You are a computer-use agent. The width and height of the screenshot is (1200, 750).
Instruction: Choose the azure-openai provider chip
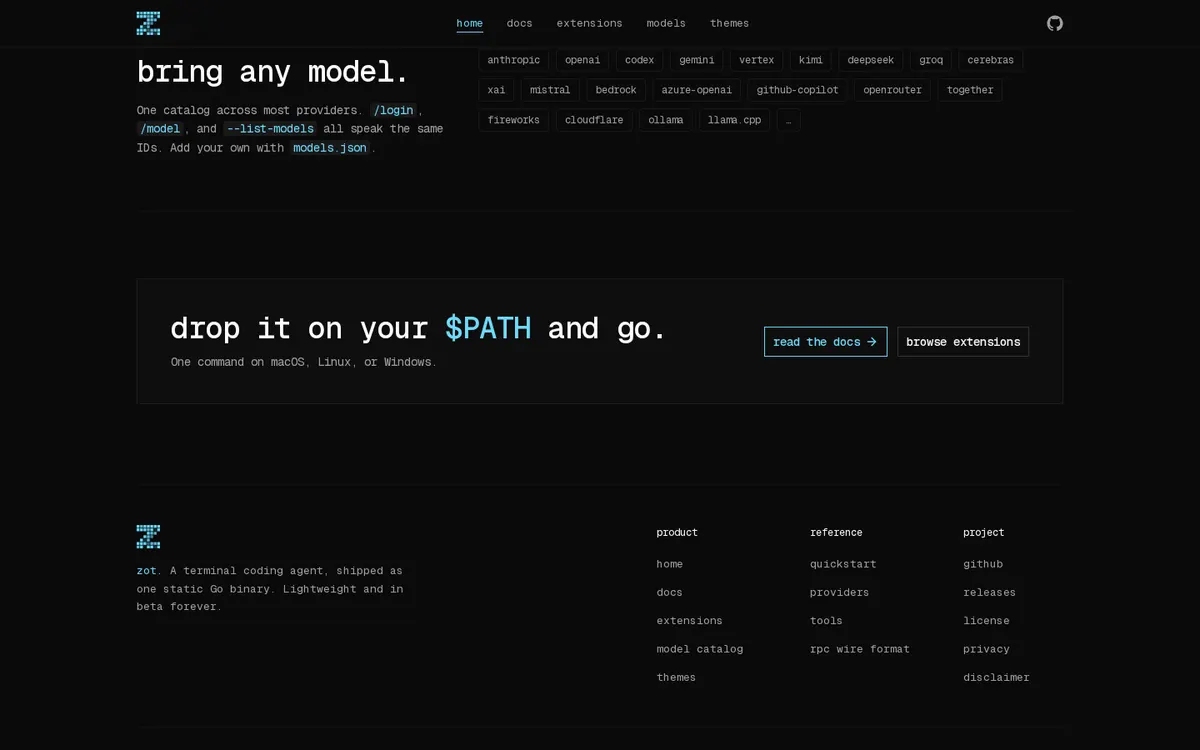pyautogui.click(x=697, y=90)
